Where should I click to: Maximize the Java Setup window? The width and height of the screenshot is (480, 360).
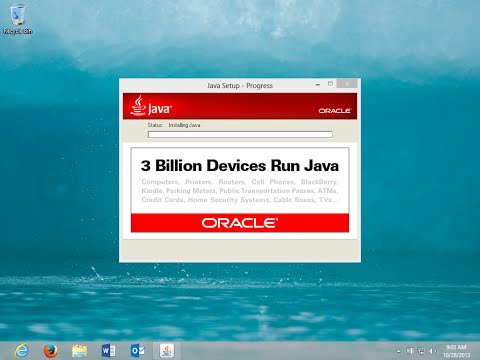coord(330,84)
